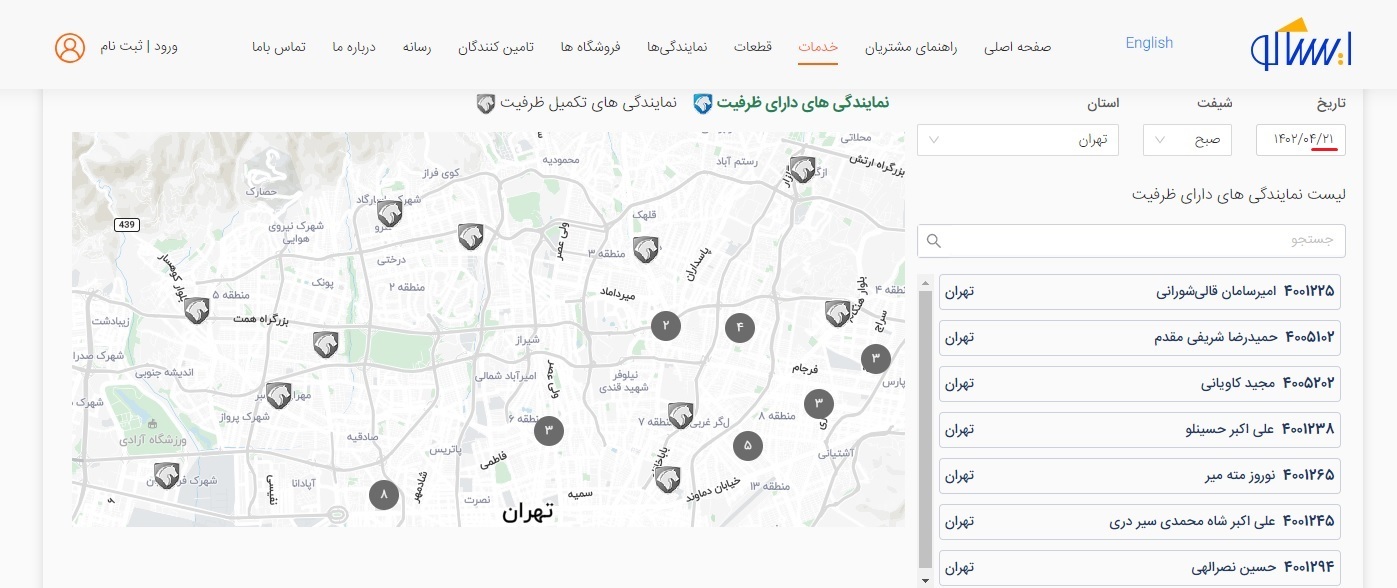Select the dealership marker near بزرگراه همت
This screenshot has height=588, width=1397.
196,309
